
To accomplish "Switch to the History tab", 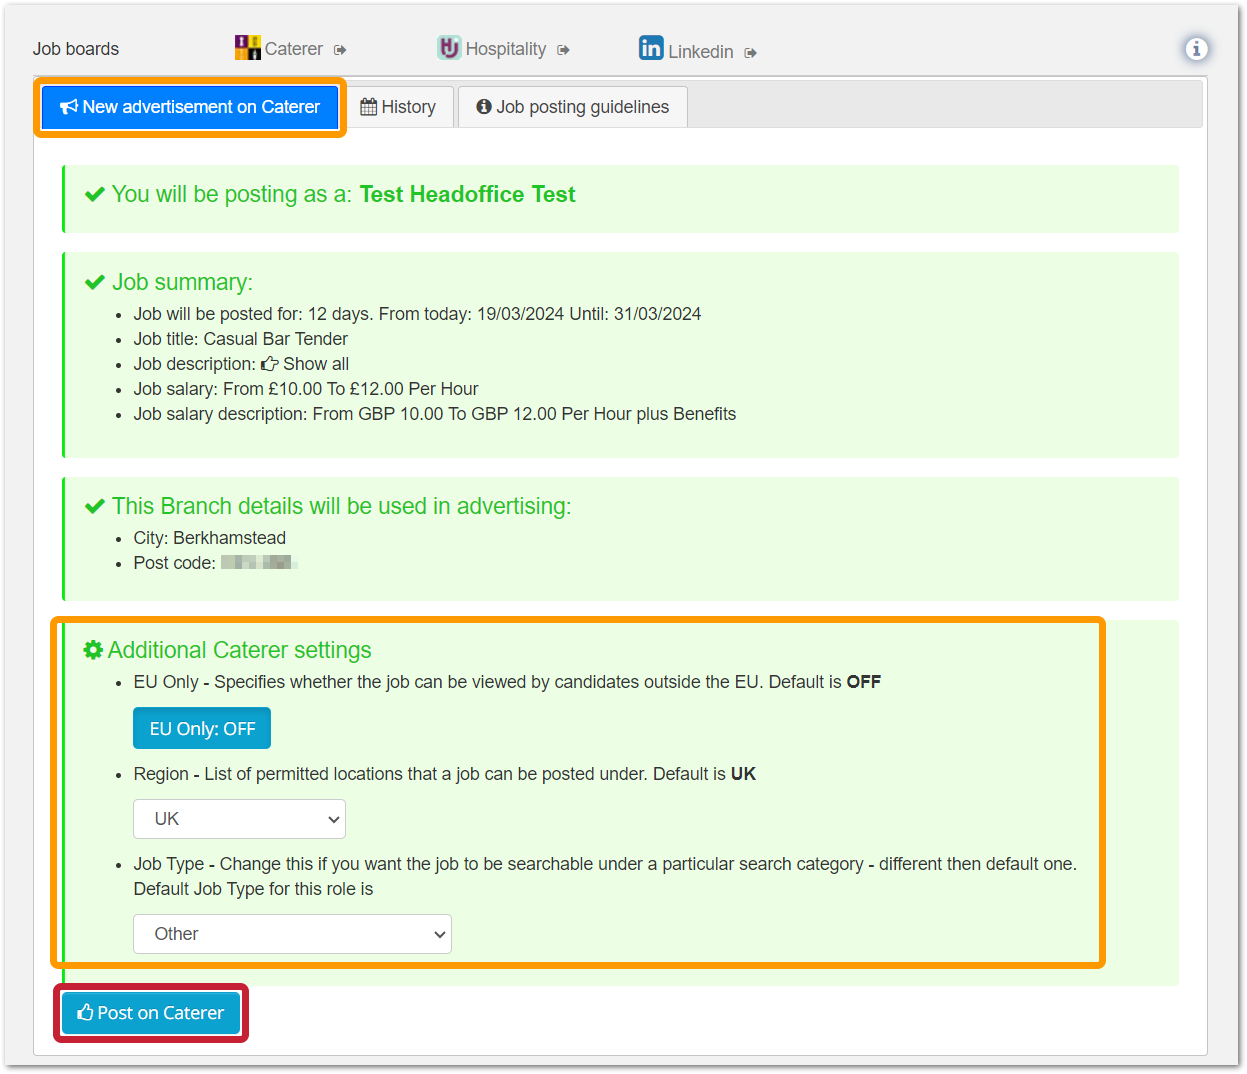I will coord(398,107).
